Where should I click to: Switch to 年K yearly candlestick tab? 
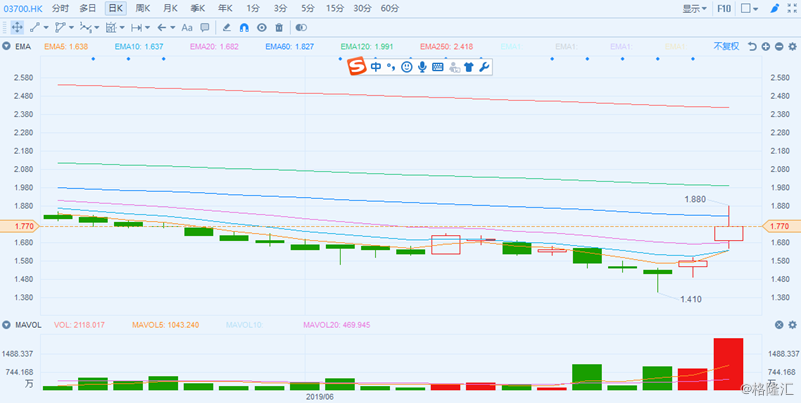pyautogui.click(x=225, y=8)
